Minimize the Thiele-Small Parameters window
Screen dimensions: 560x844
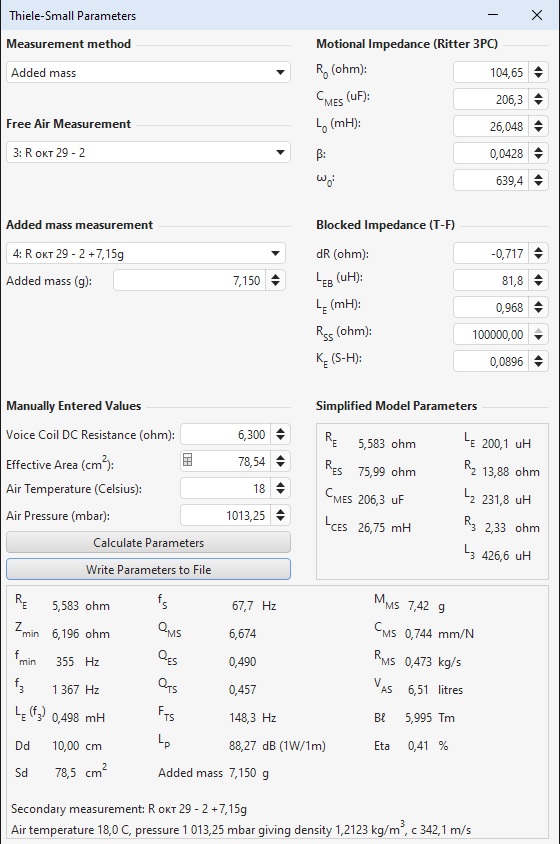(x=493, y=15)
